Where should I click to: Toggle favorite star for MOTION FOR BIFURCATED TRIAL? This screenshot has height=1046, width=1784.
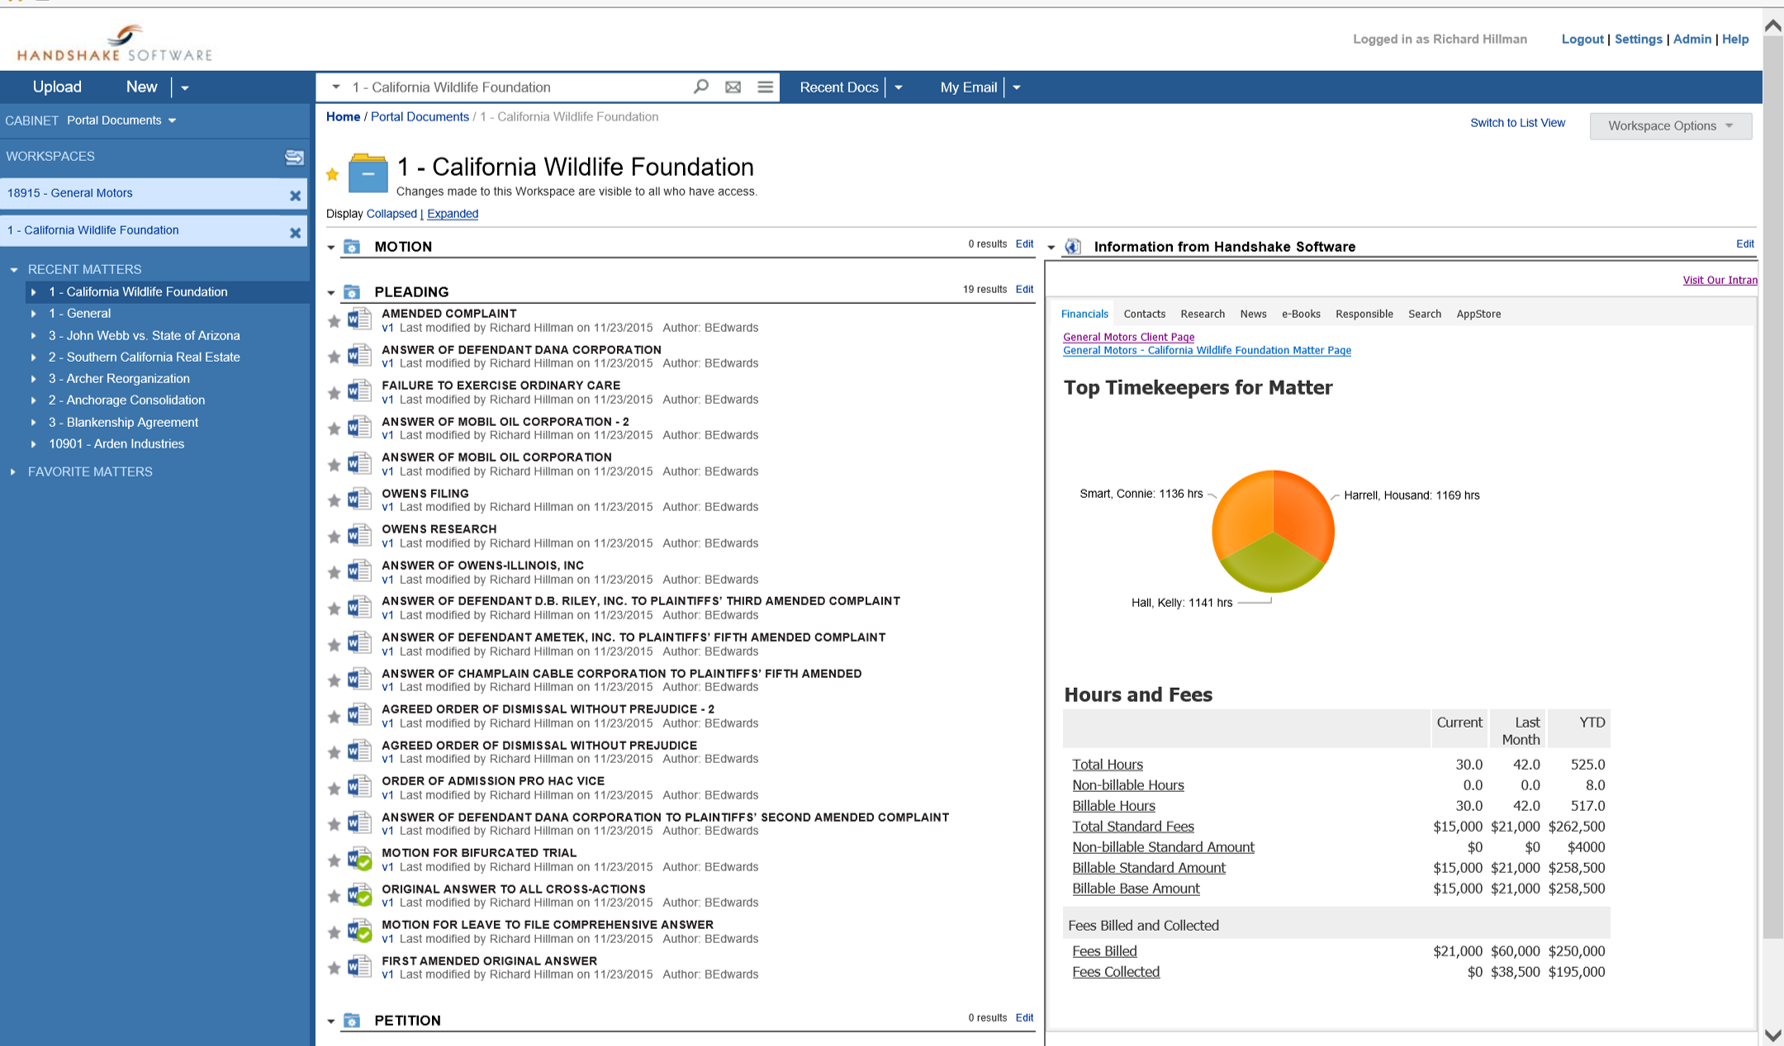click(x=334, y=862)
